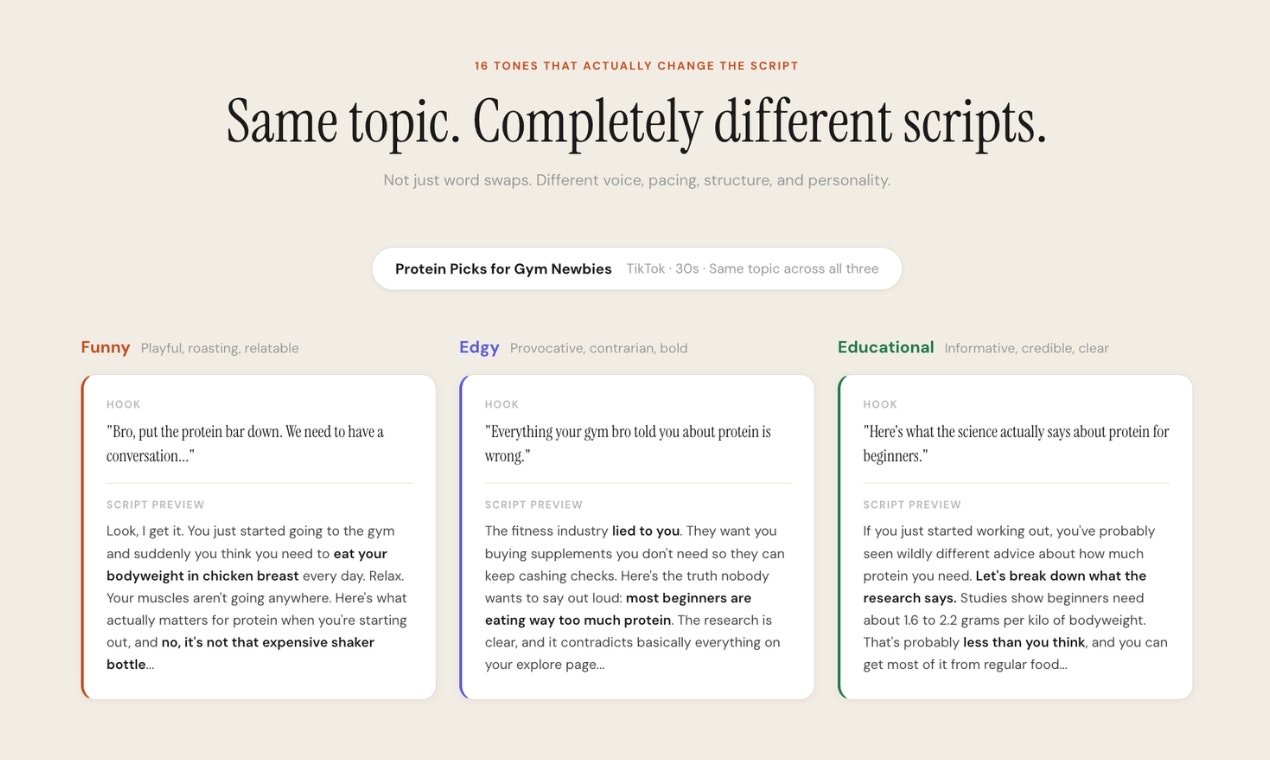Click HOOK on the Educational card
The width and height of the screenshot is (1270, 760).
point(880,404)
